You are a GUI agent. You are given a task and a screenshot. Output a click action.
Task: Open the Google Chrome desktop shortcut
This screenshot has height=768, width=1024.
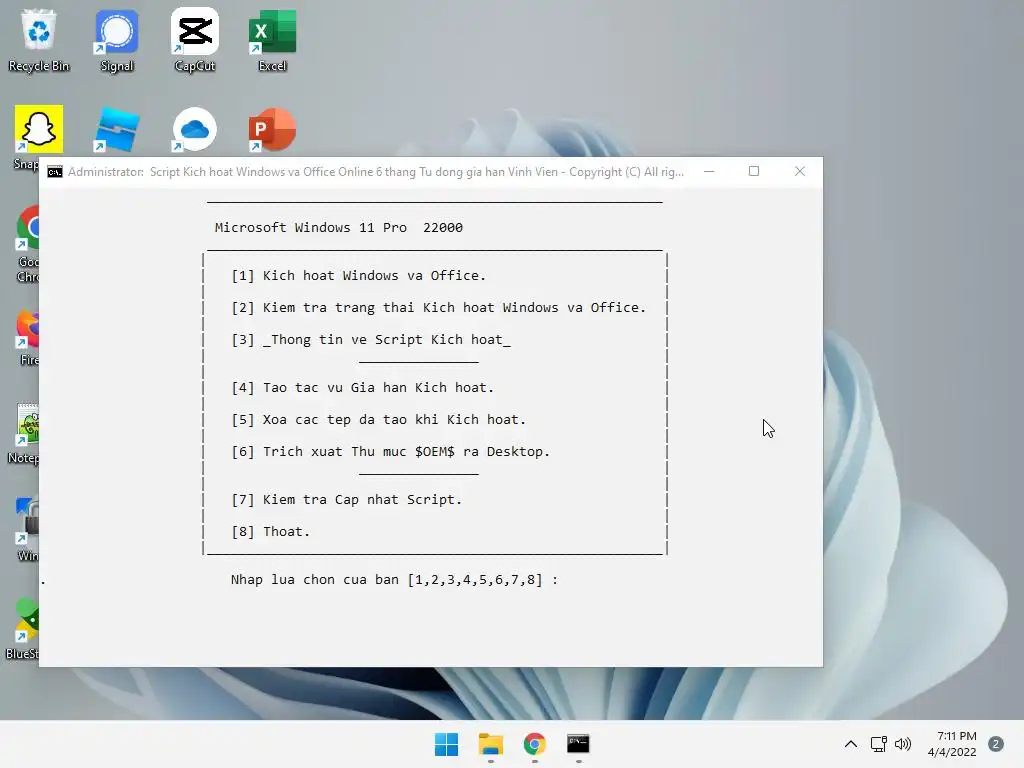27,243
